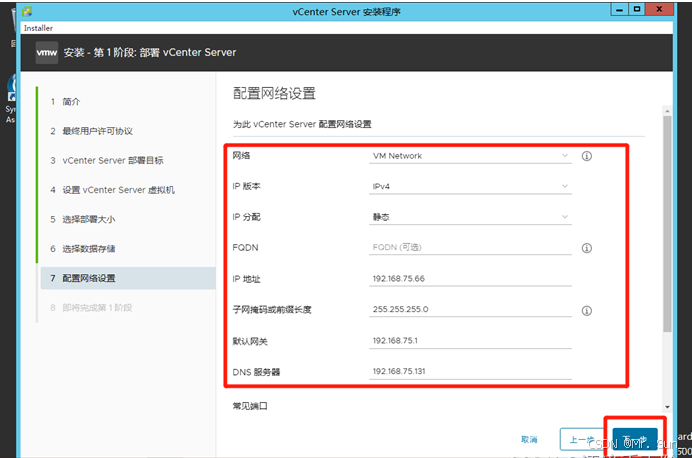
Task: Maximize the vCenter Server installer window
Action: 636,9
